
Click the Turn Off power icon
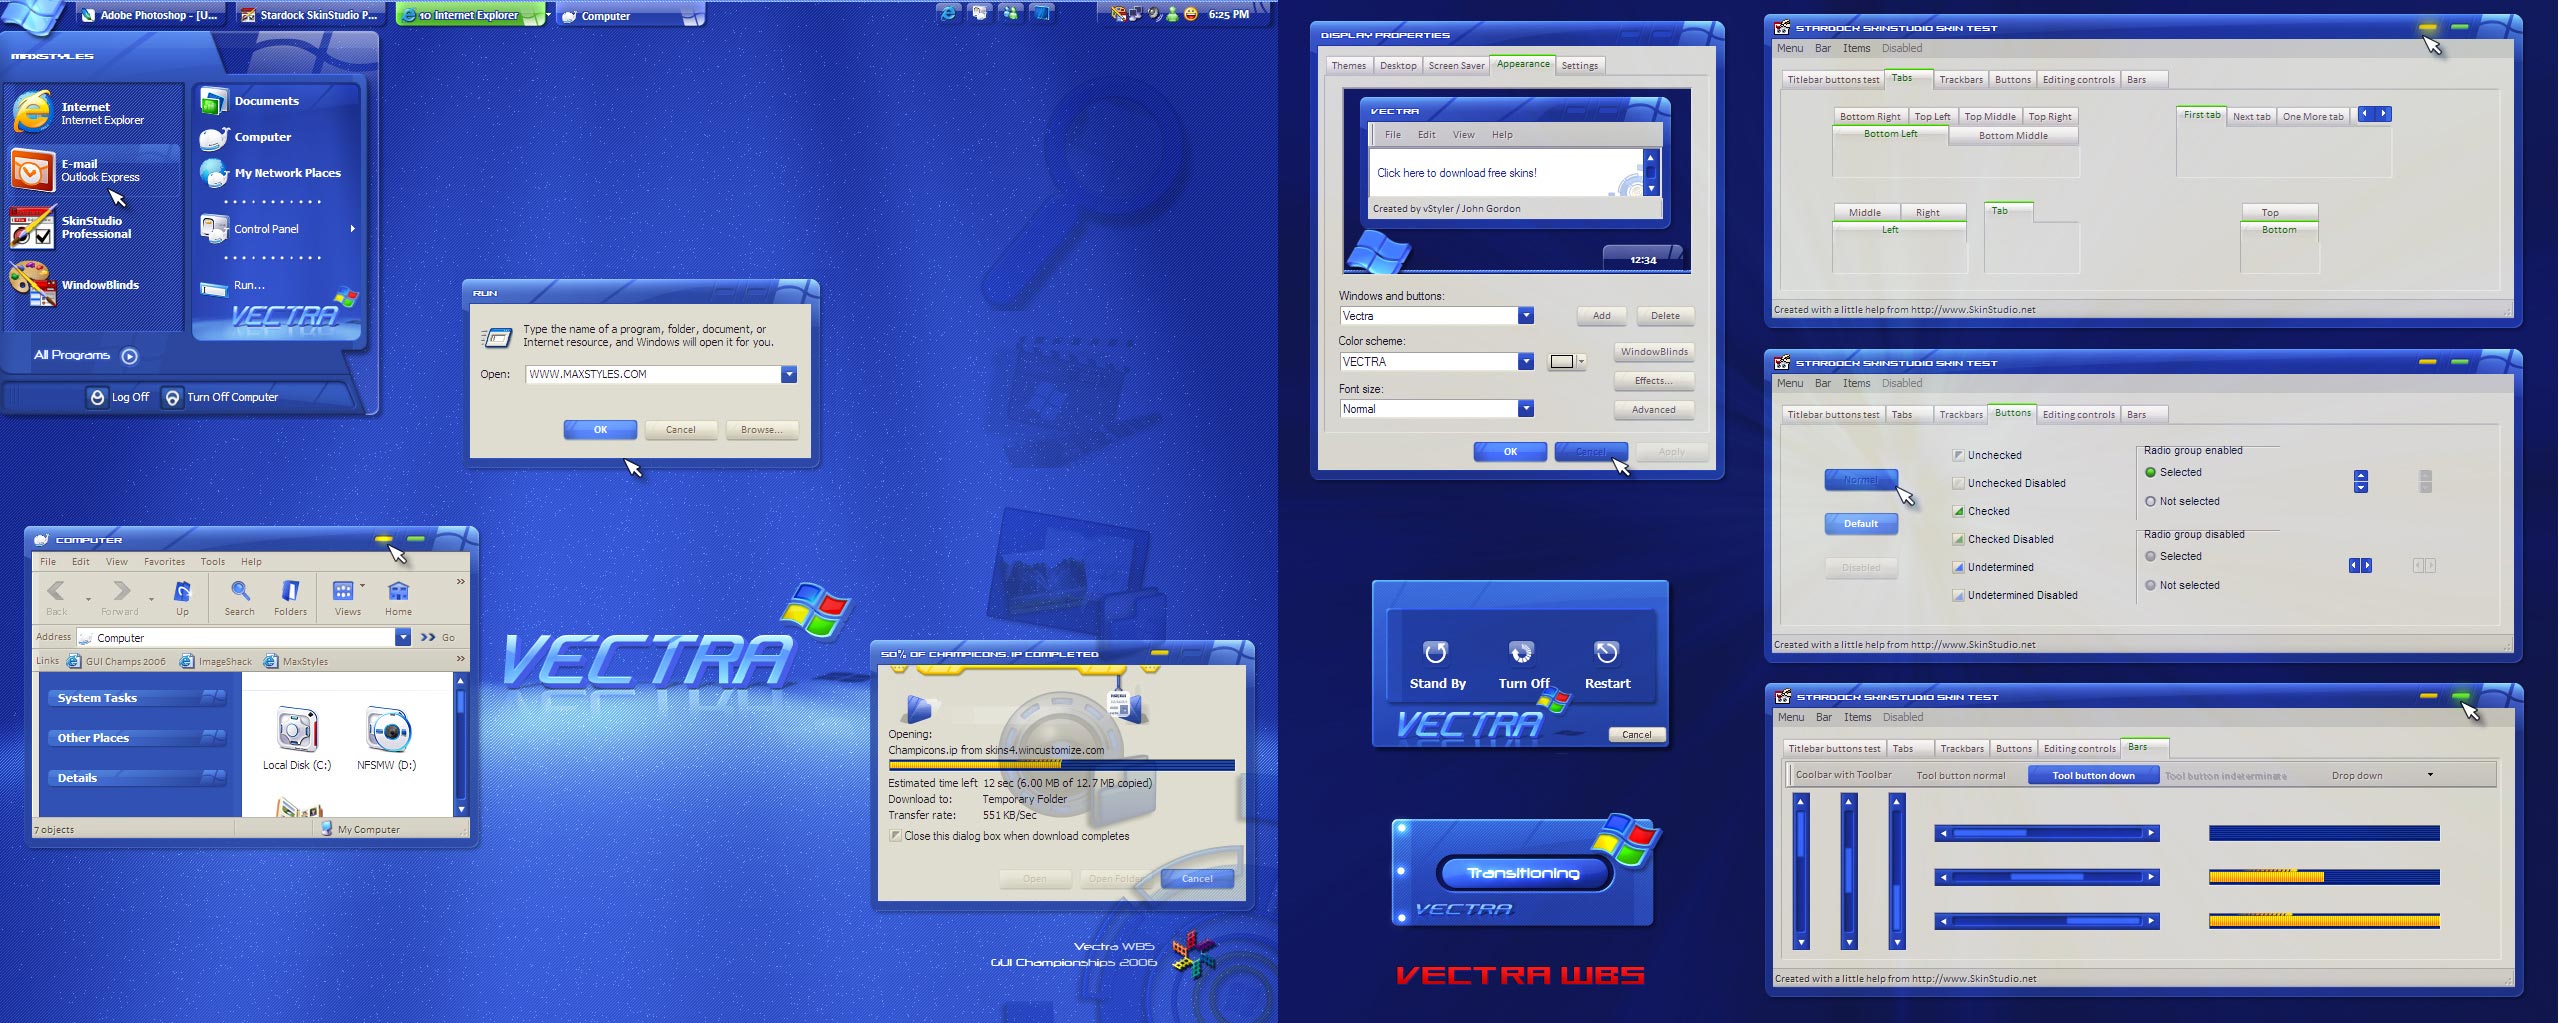click(x=1521, y=652)
